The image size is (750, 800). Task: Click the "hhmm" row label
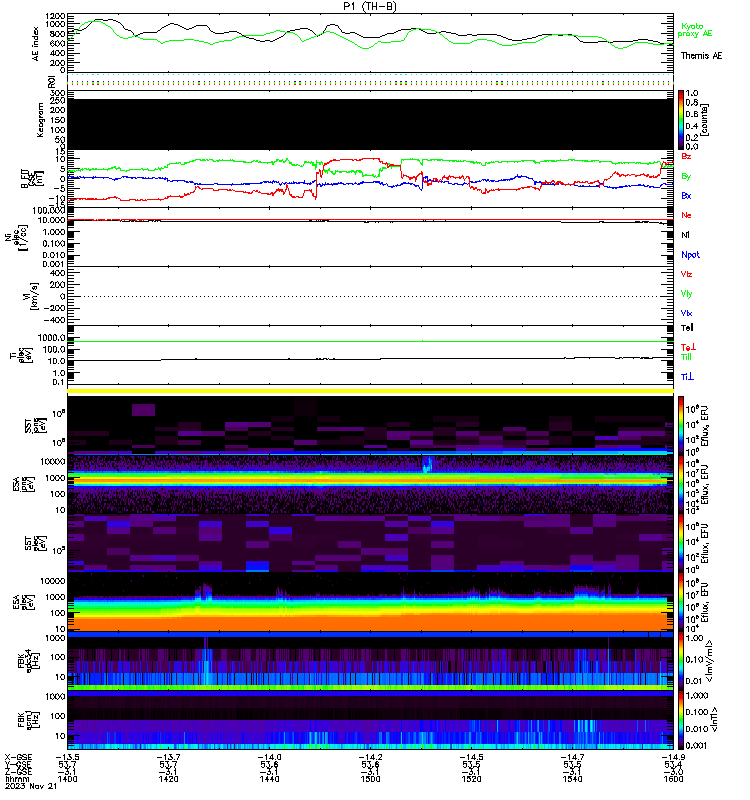17,779
